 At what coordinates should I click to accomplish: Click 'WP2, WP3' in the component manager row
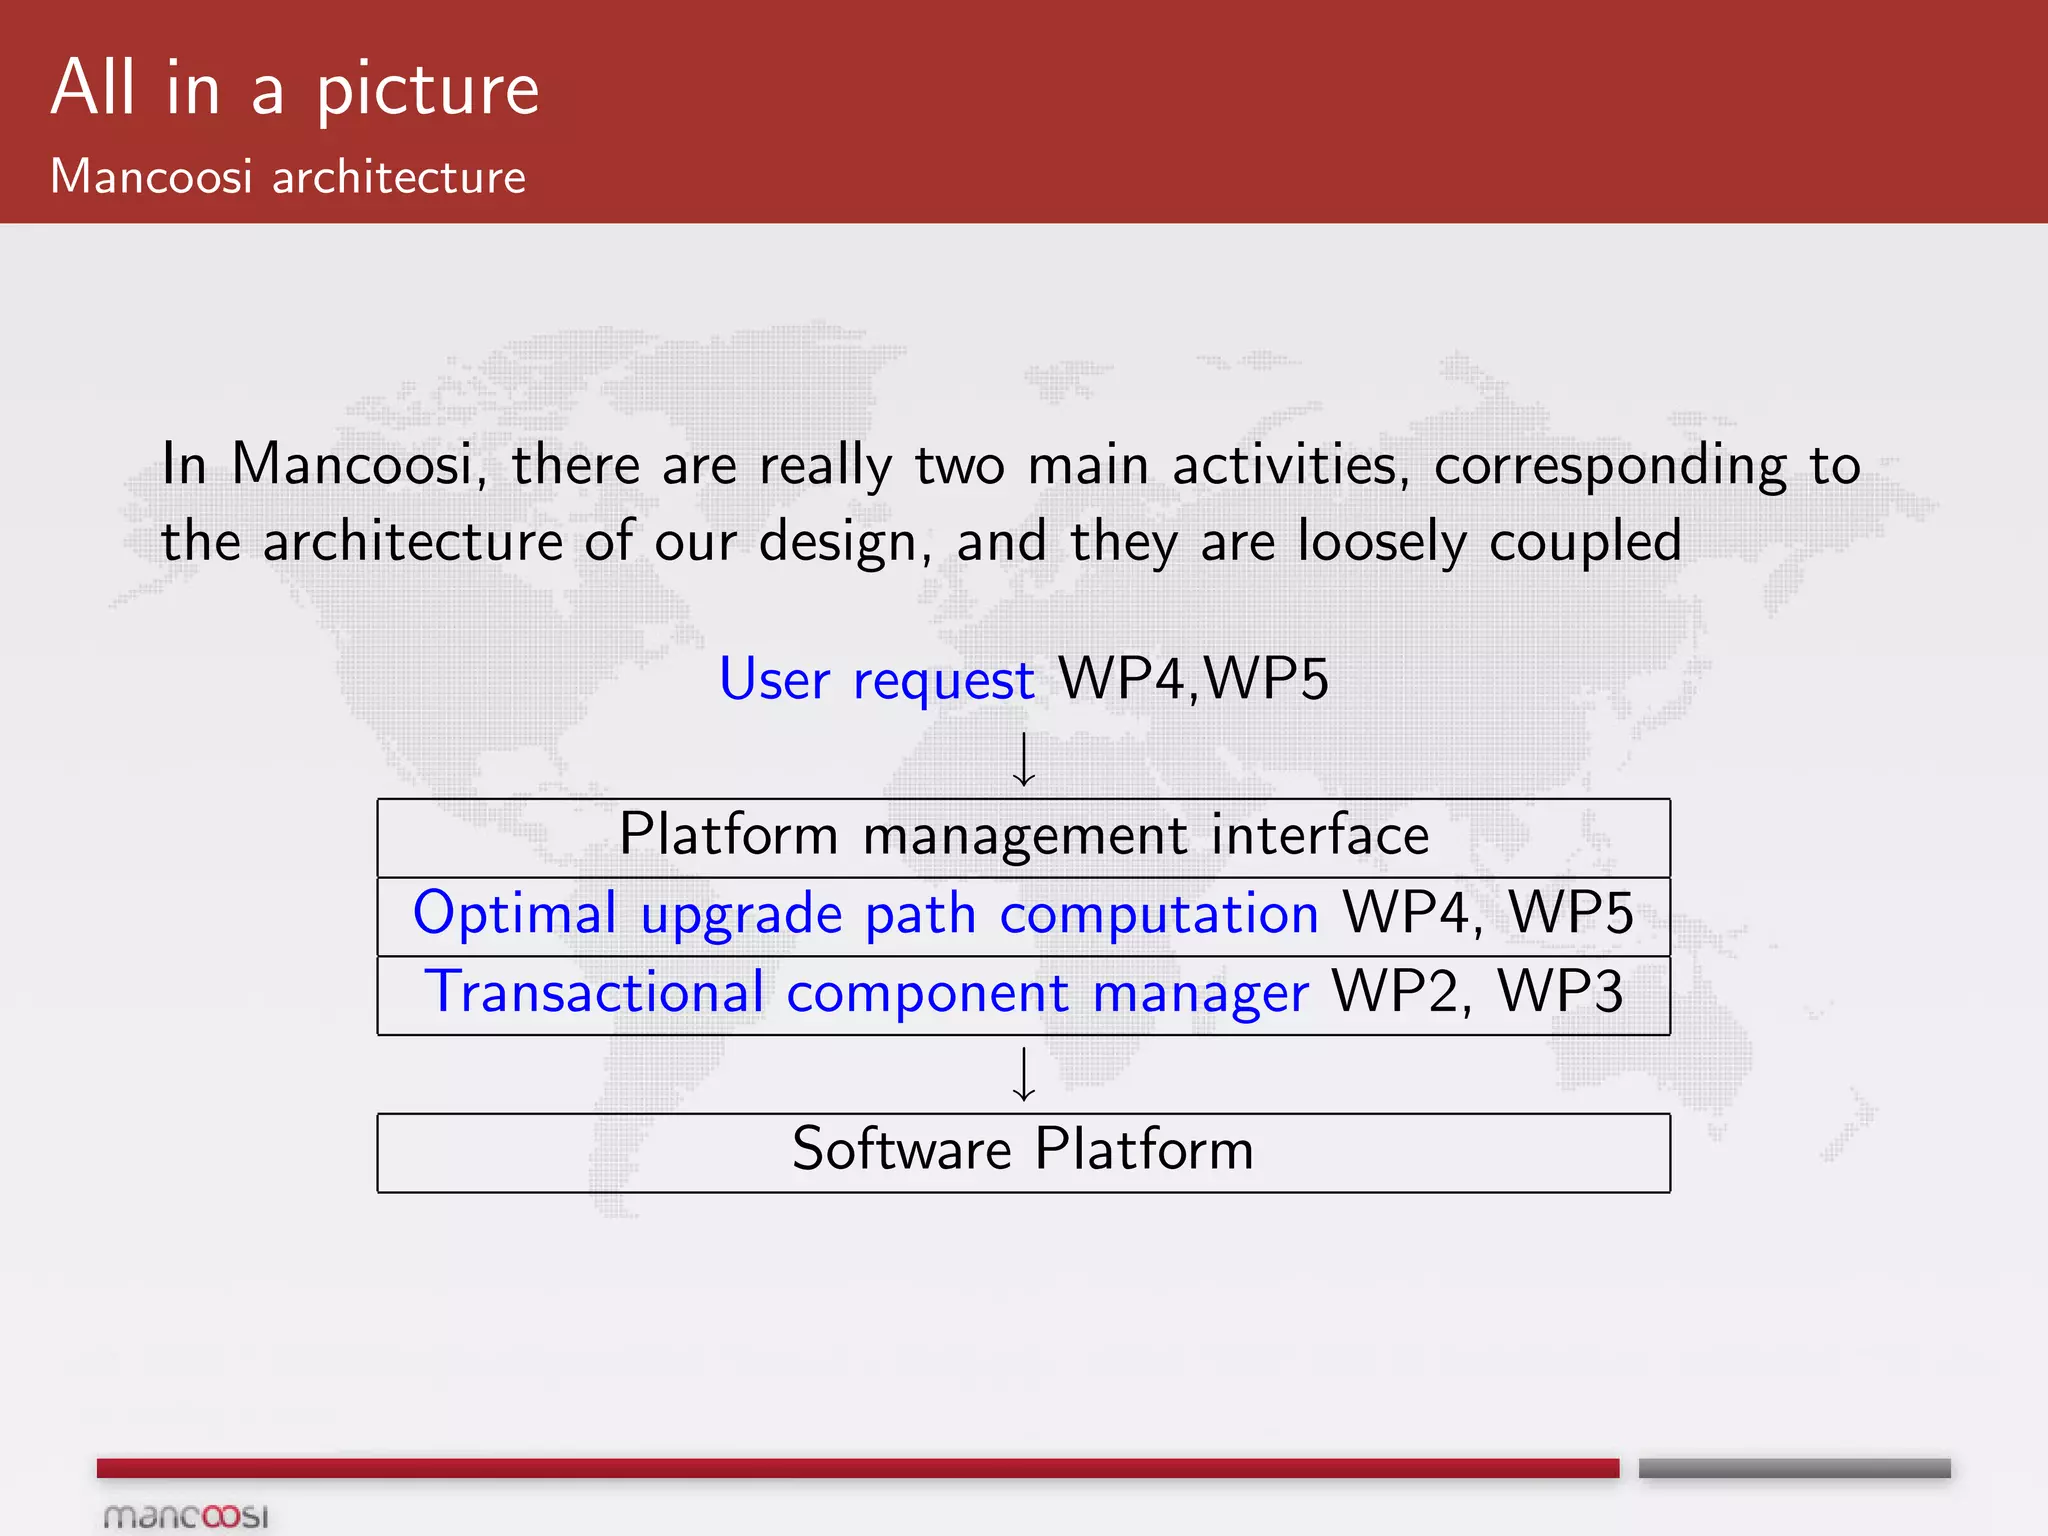[1478, 992]
